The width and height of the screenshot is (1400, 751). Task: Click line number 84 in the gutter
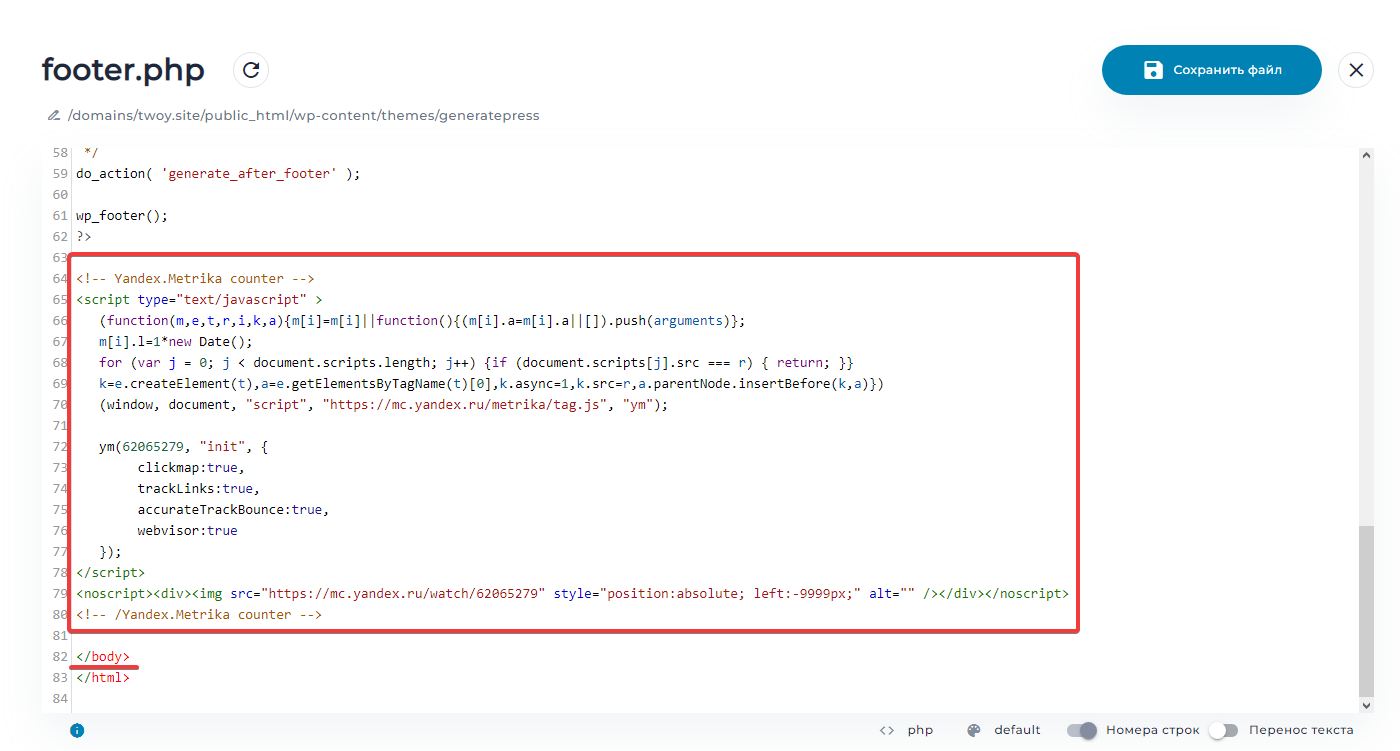click(60, 698)
